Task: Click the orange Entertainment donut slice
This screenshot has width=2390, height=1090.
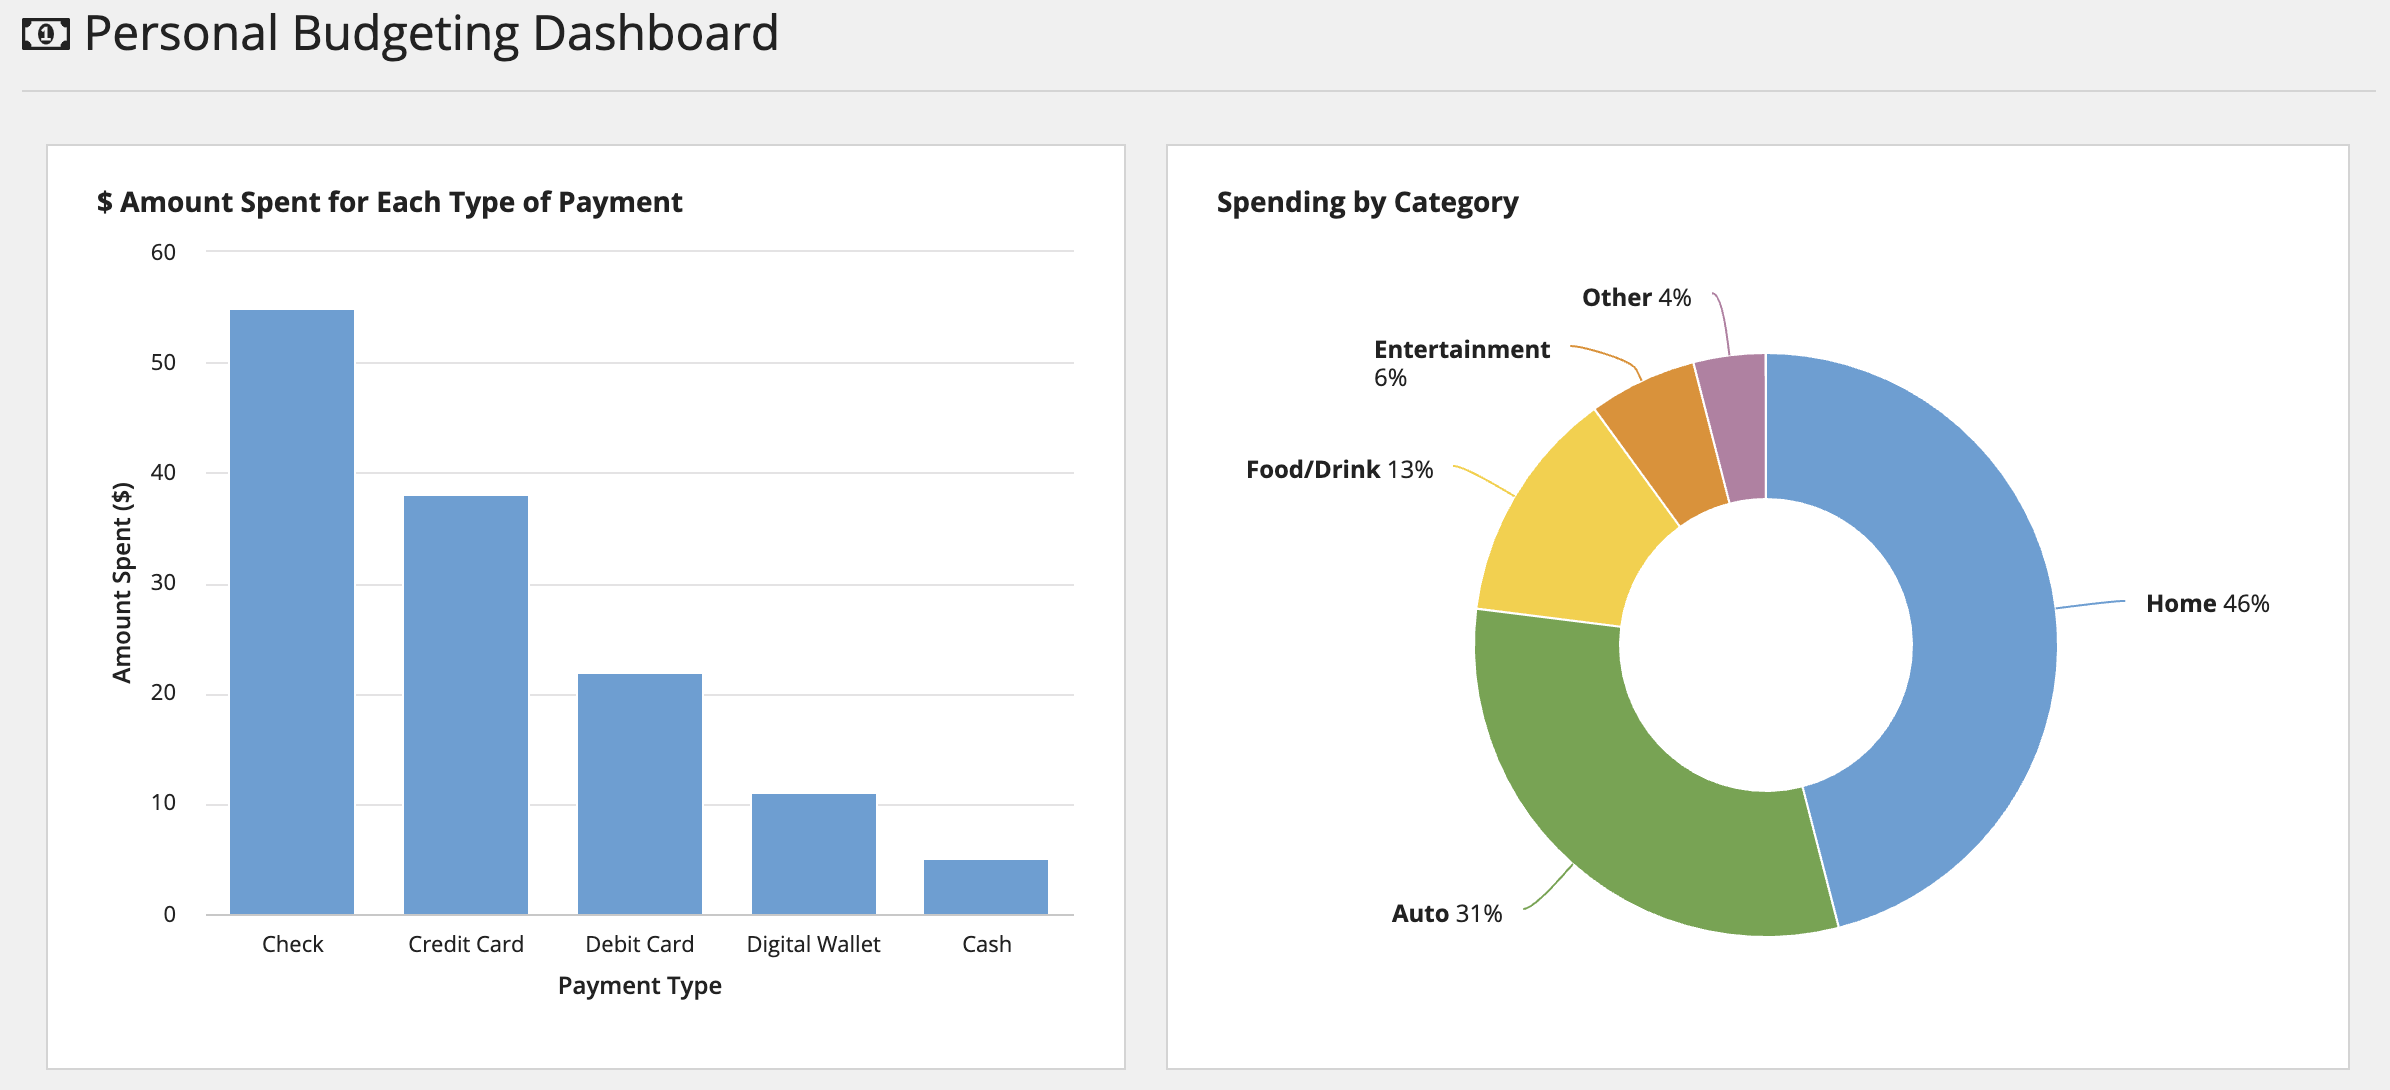Action: pyautogui.click(x=1665, y=440)
